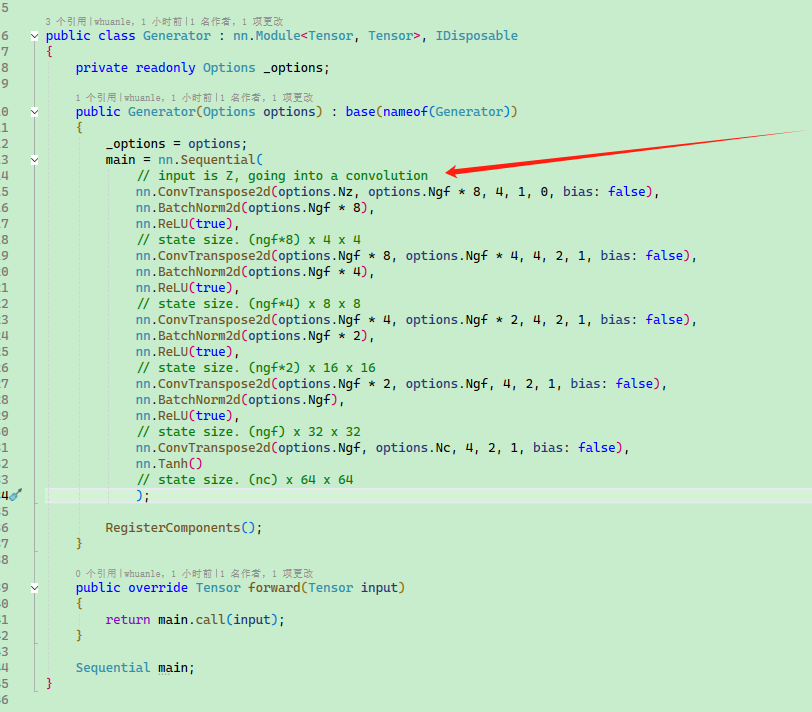Collapse the forward method fold chevron
This screenshot has height=712, width=812.
[35, 588]
